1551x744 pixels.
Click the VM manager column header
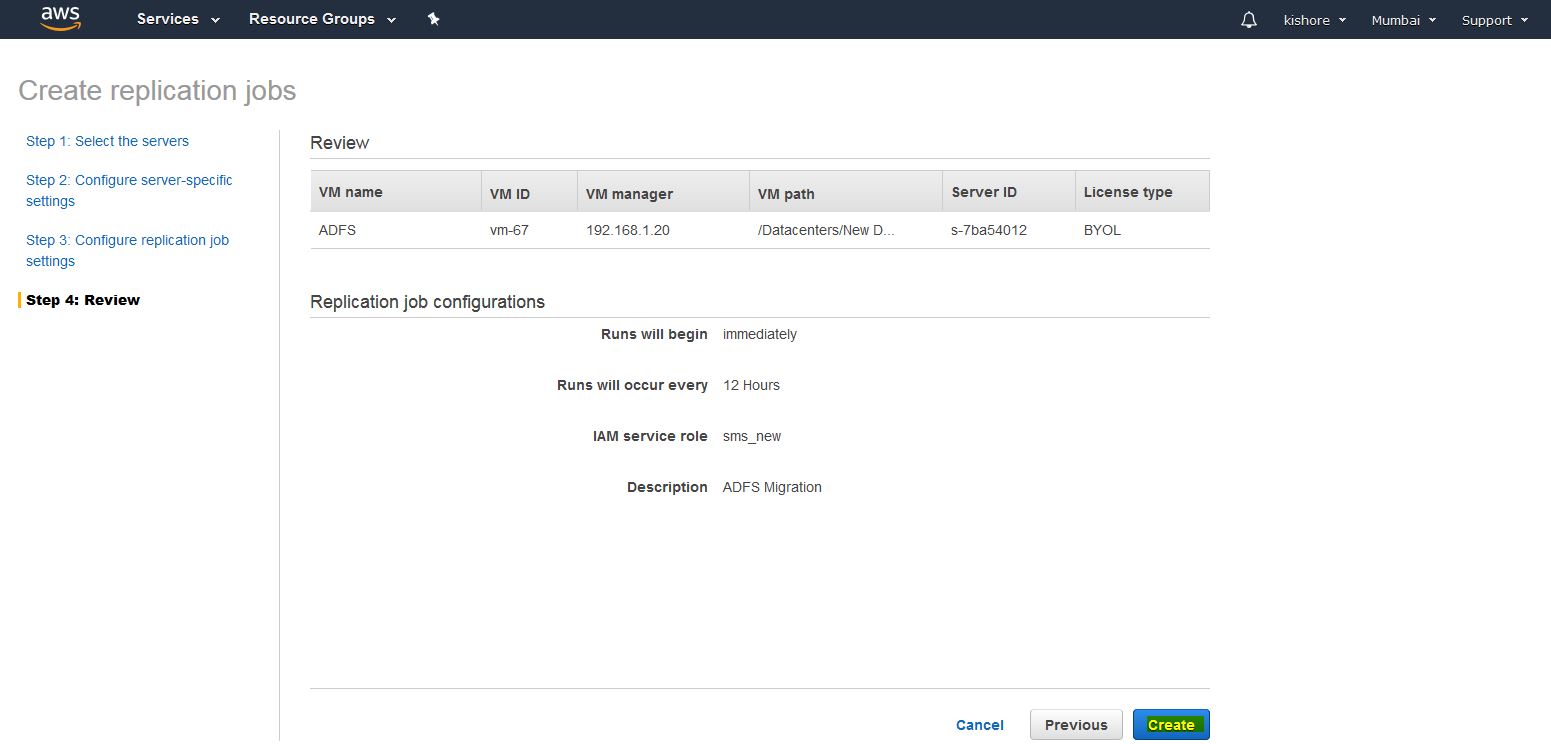point(629,193)
